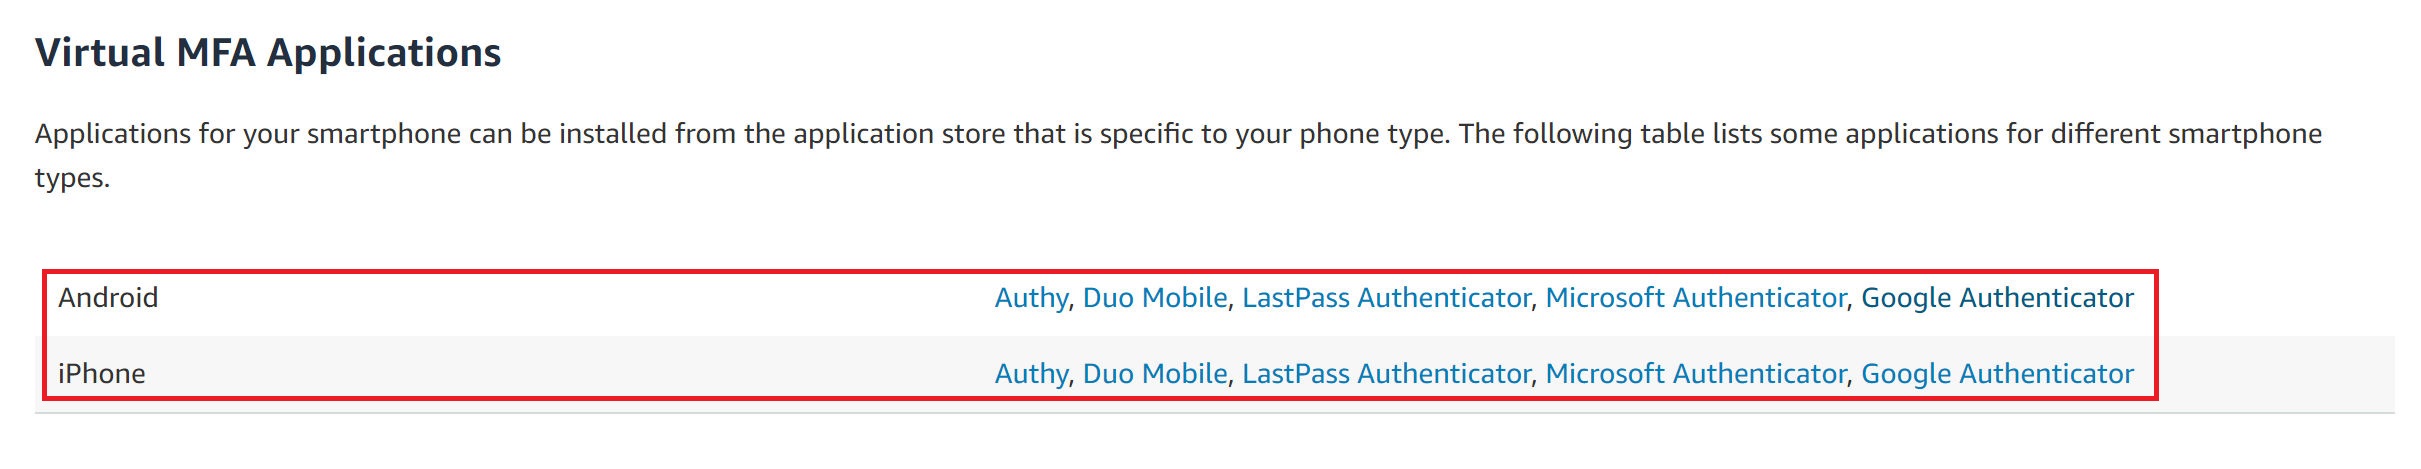The height and width of the screenshot is (469, 2421).
Task: Click the Virtual MFA Applications heading
Action: pos(268,53)
